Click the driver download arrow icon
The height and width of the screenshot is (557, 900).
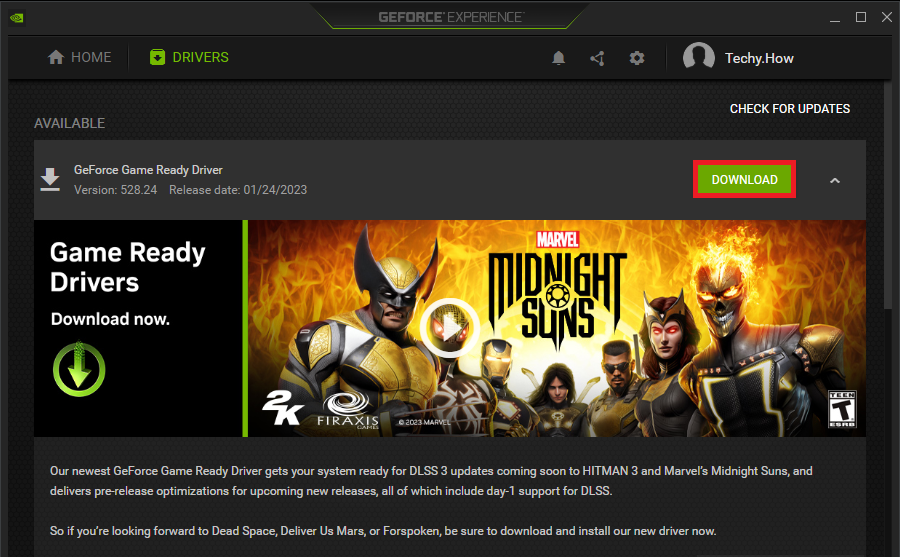click(50, 180)
